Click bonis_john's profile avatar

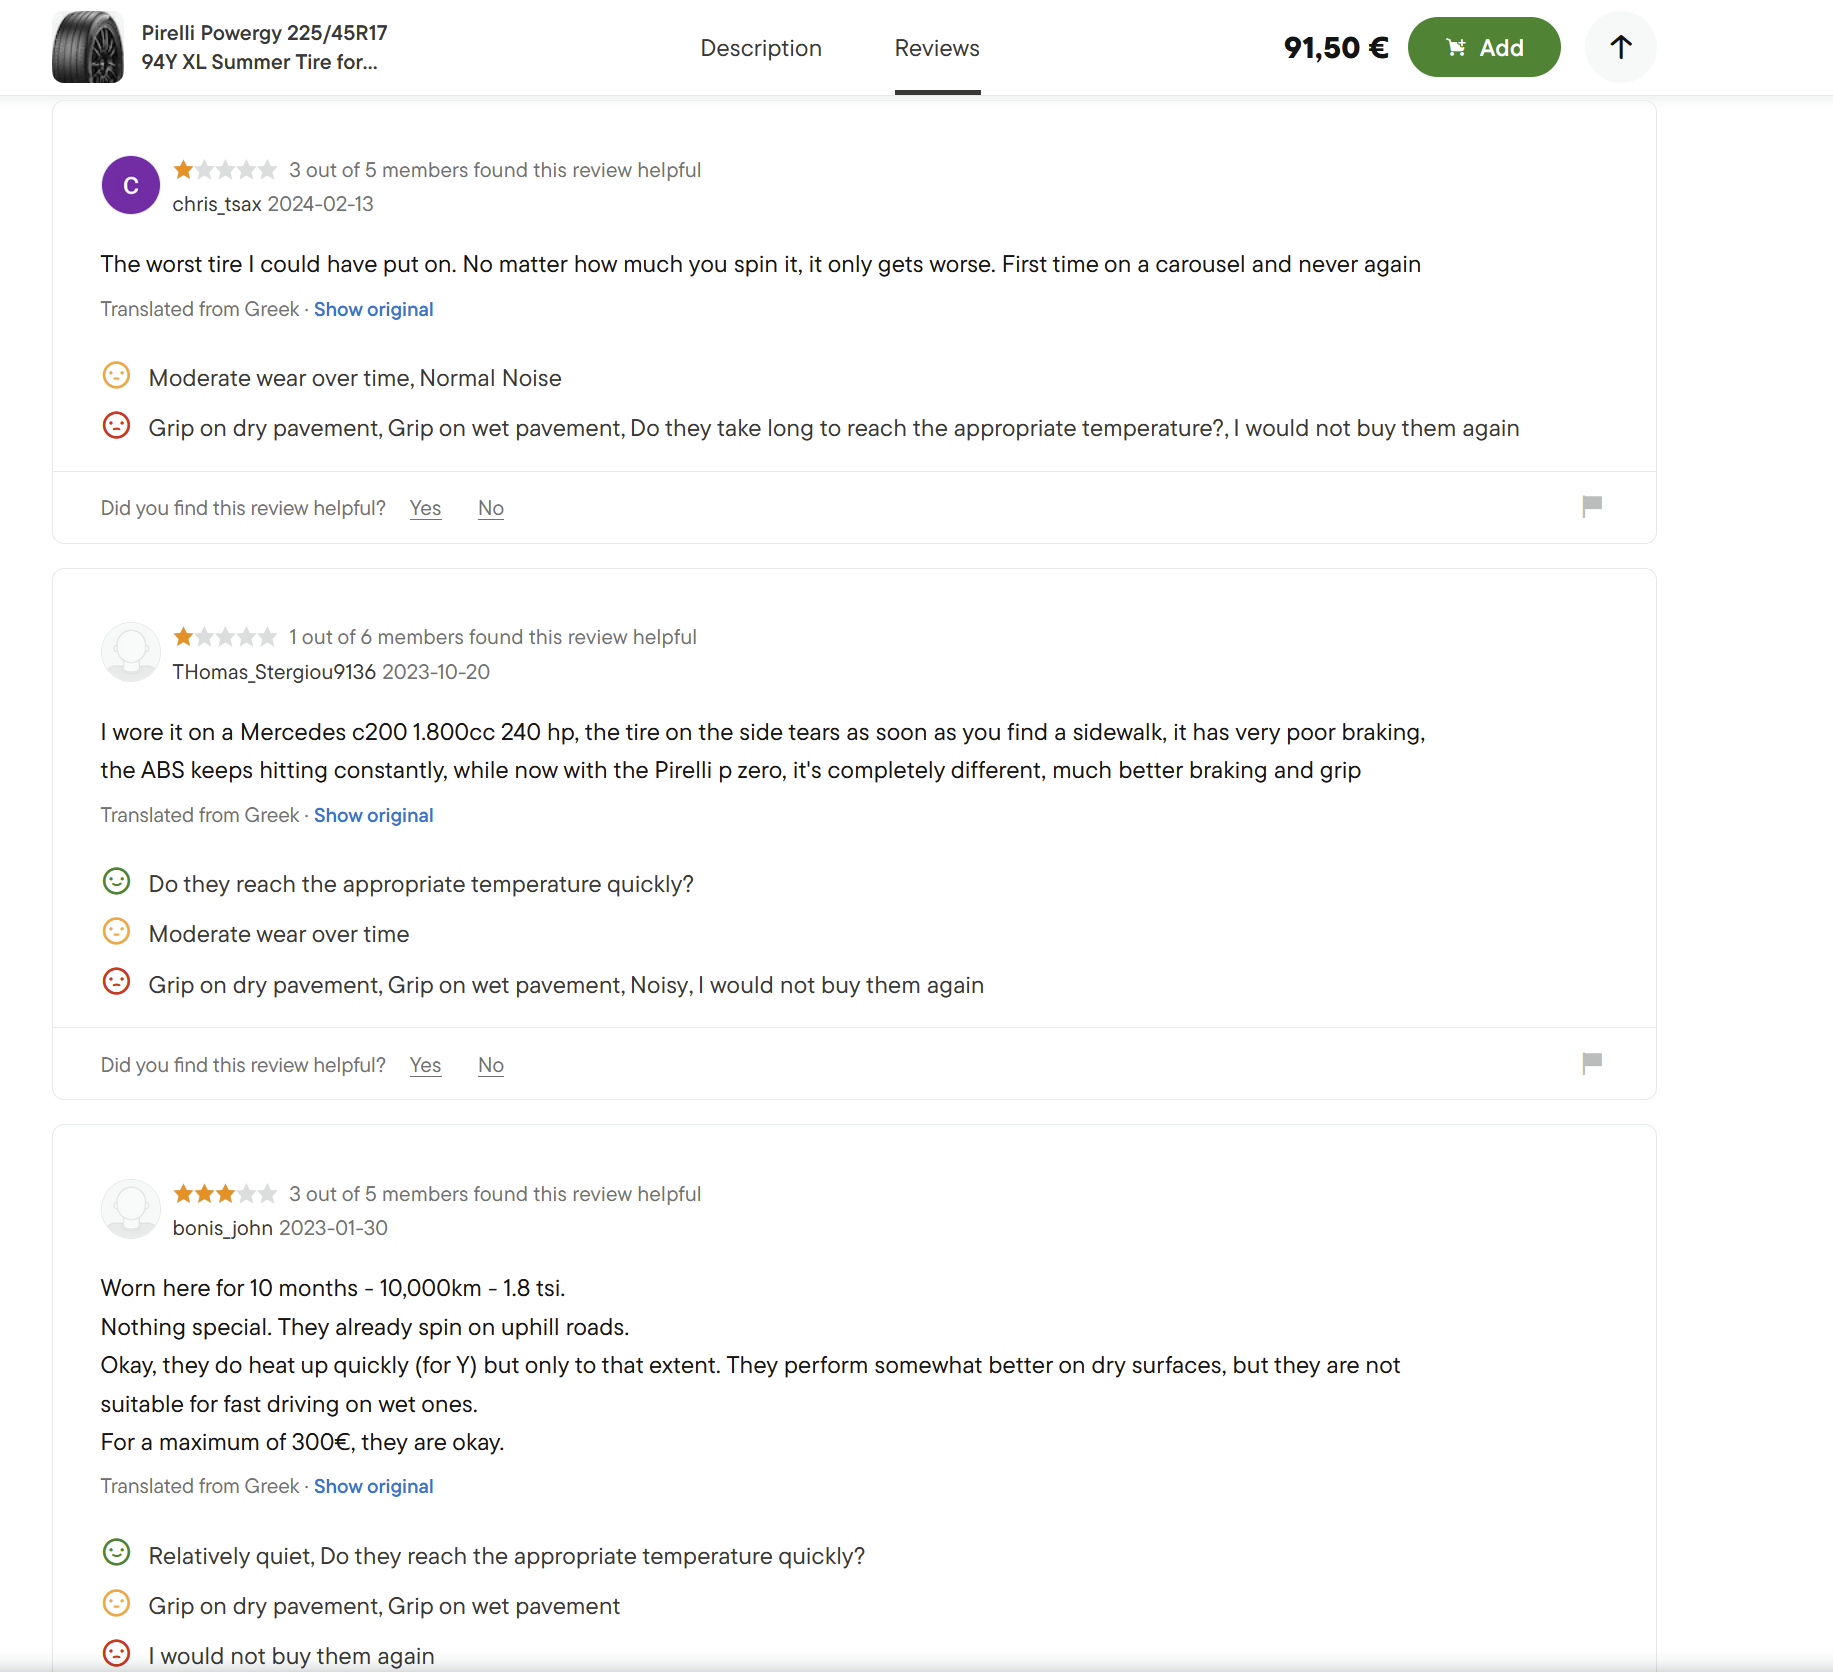click(131, 1209)
